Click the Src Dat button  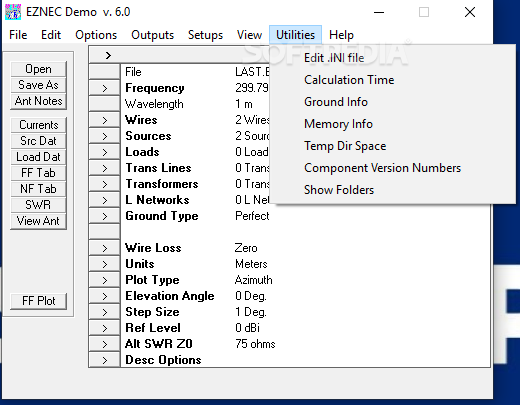click(38, 141)
